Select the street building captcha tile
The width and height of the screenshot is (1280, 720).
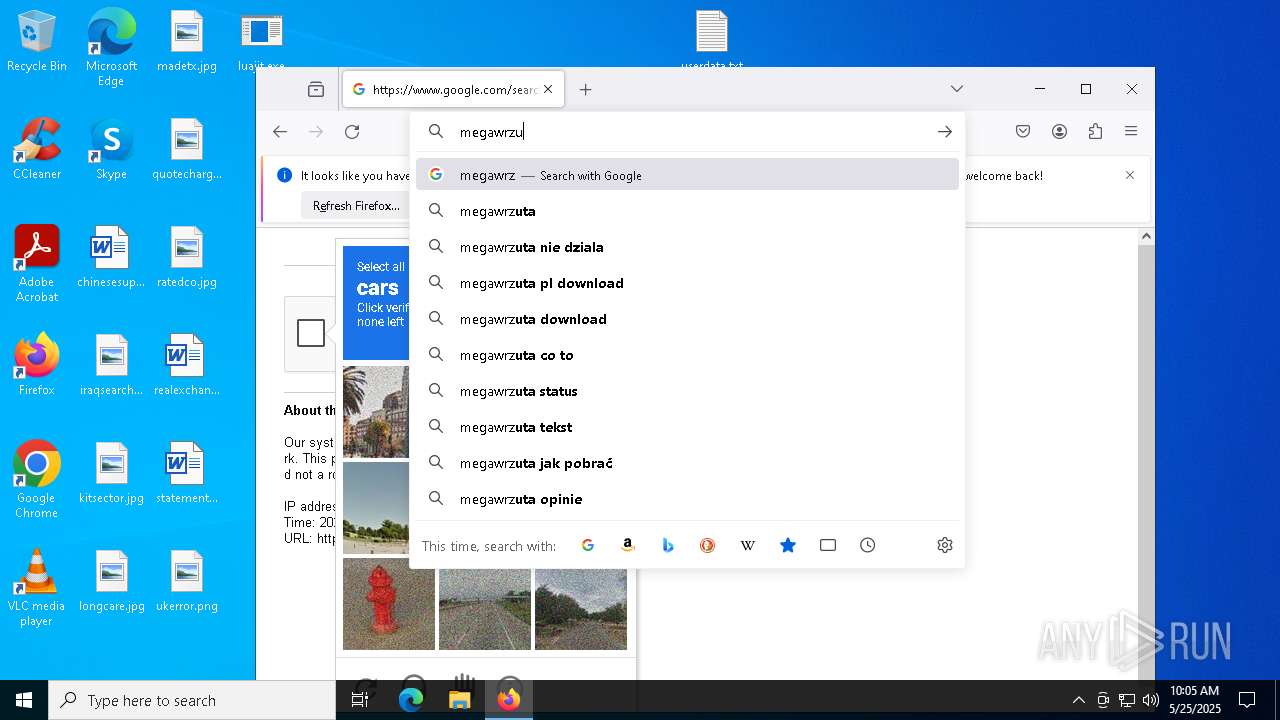376,412
